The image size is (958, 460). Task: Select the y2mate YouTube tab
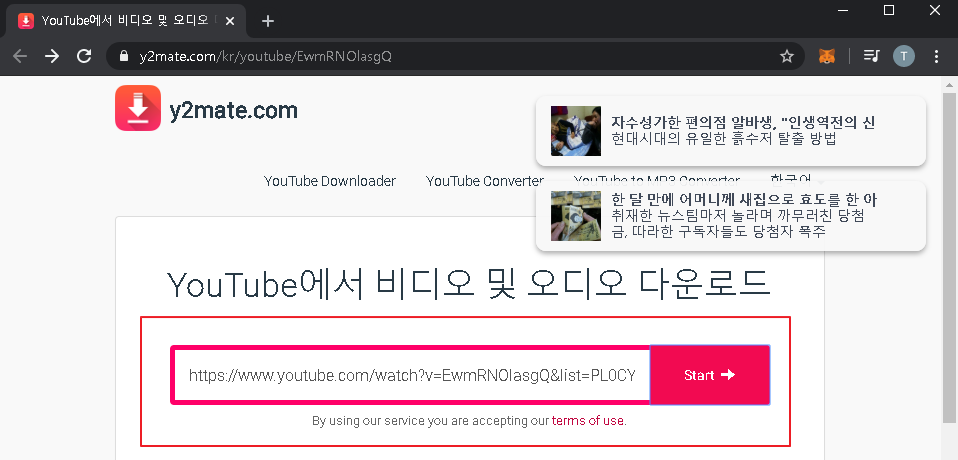126,21
